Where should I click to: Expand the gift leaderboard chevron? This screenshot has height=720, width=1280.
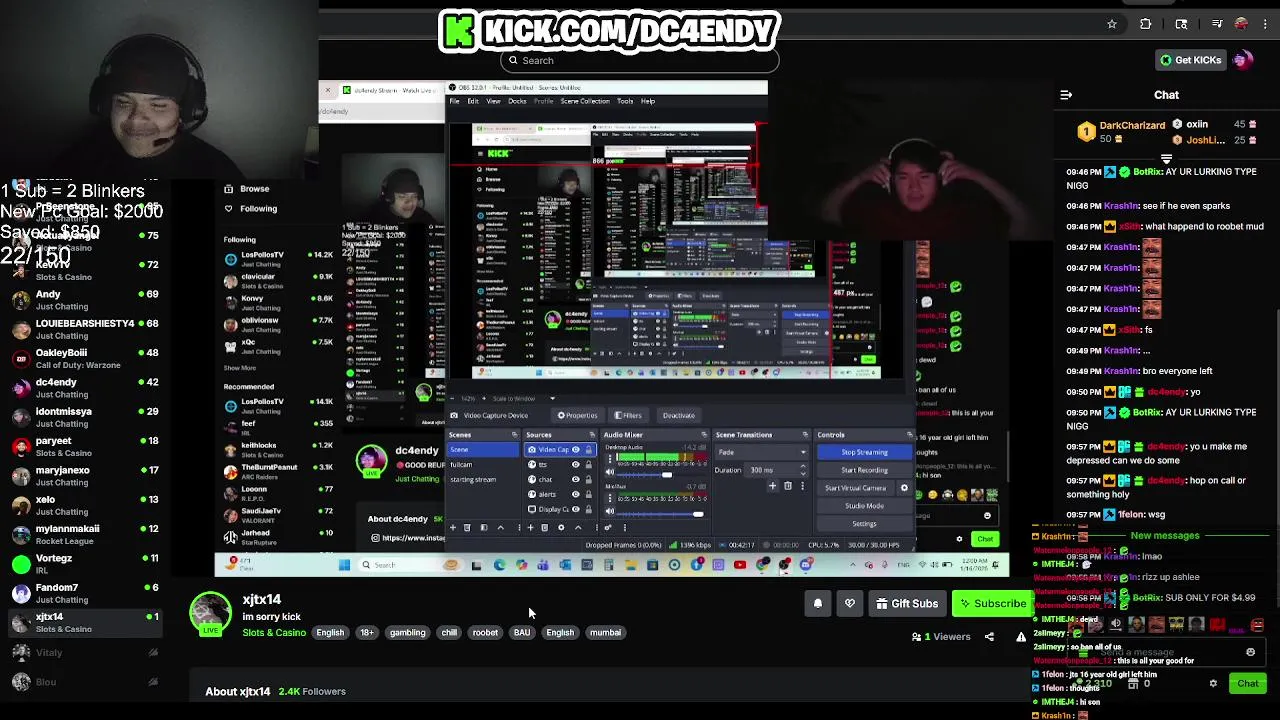click(1166, 159)
